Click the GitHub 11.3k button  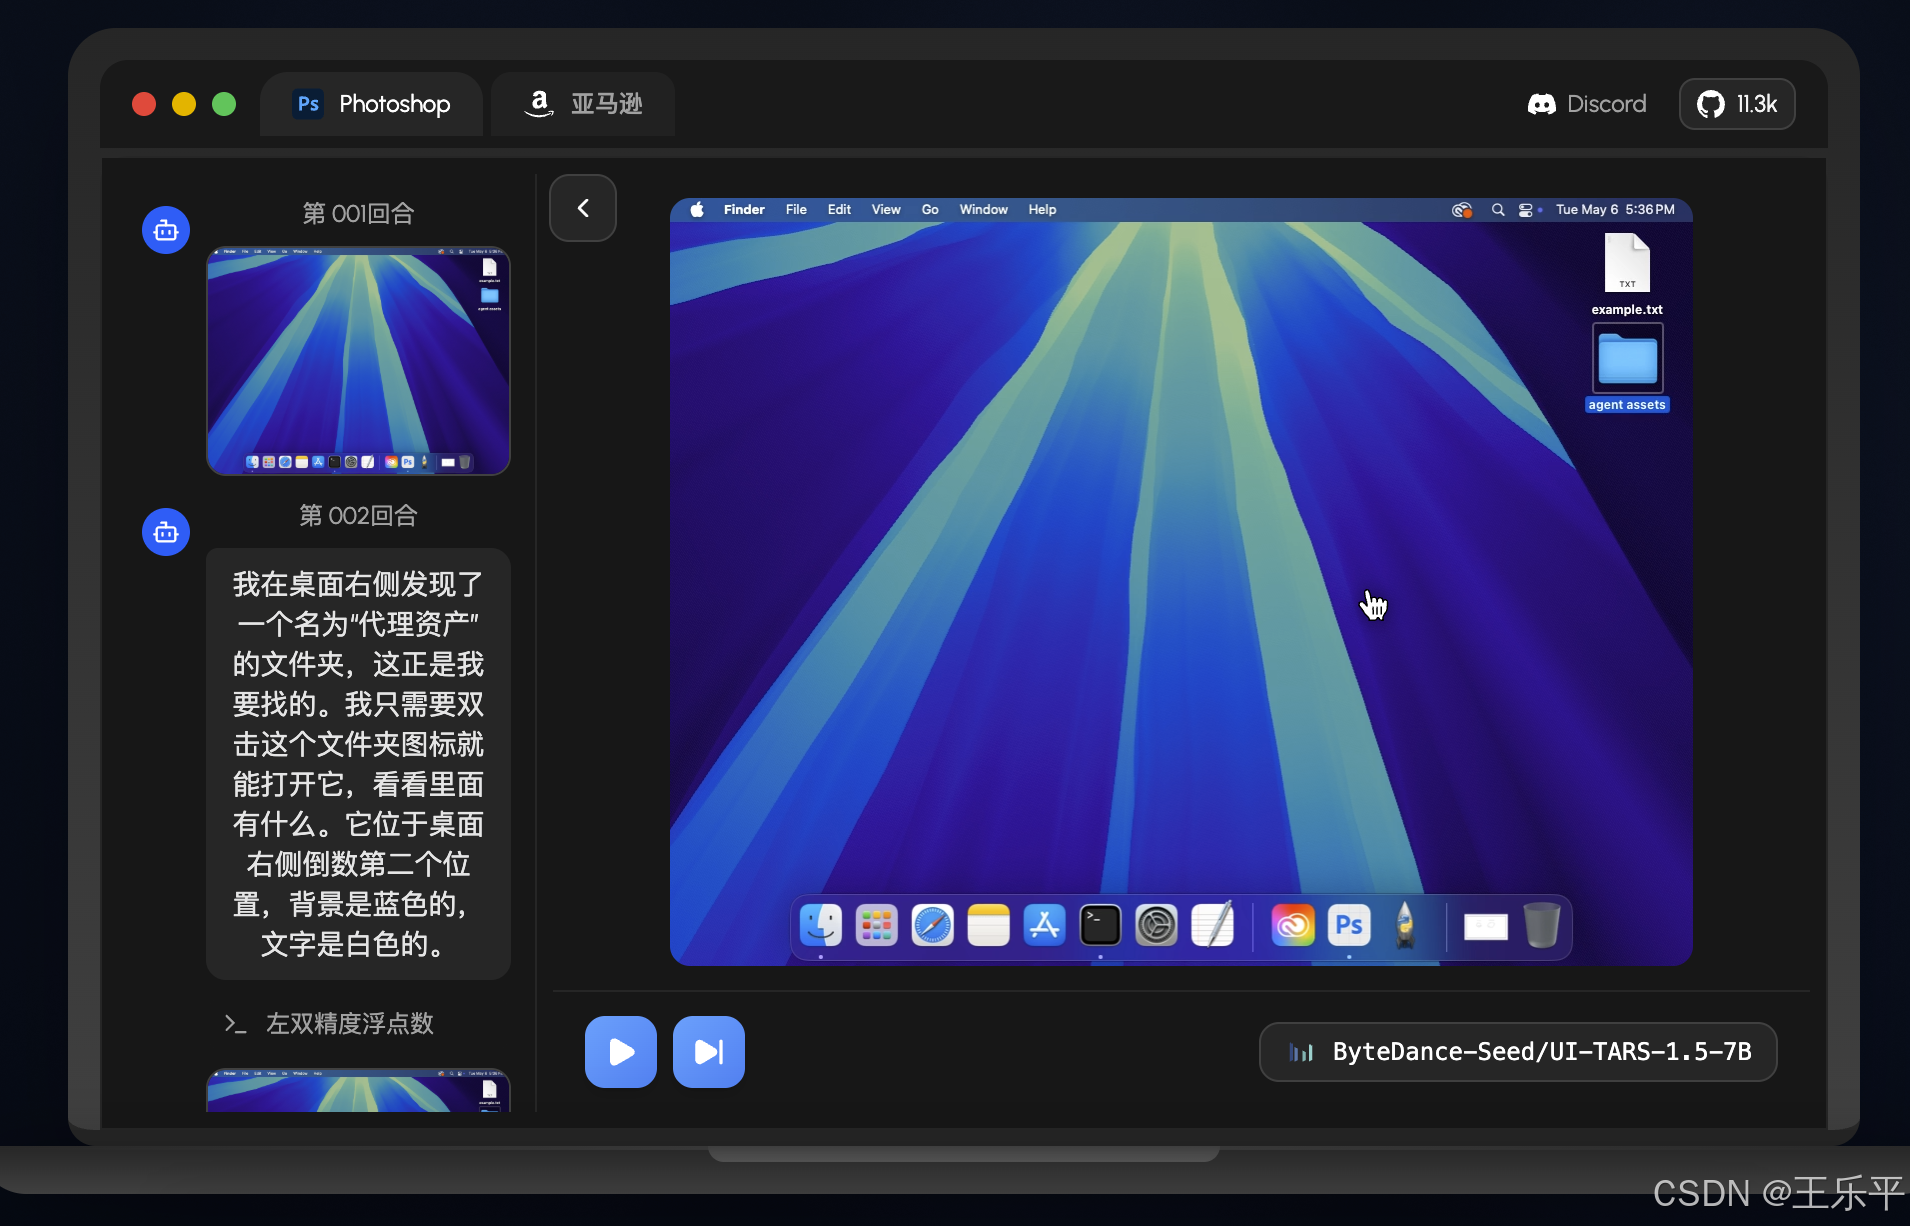1736,104
